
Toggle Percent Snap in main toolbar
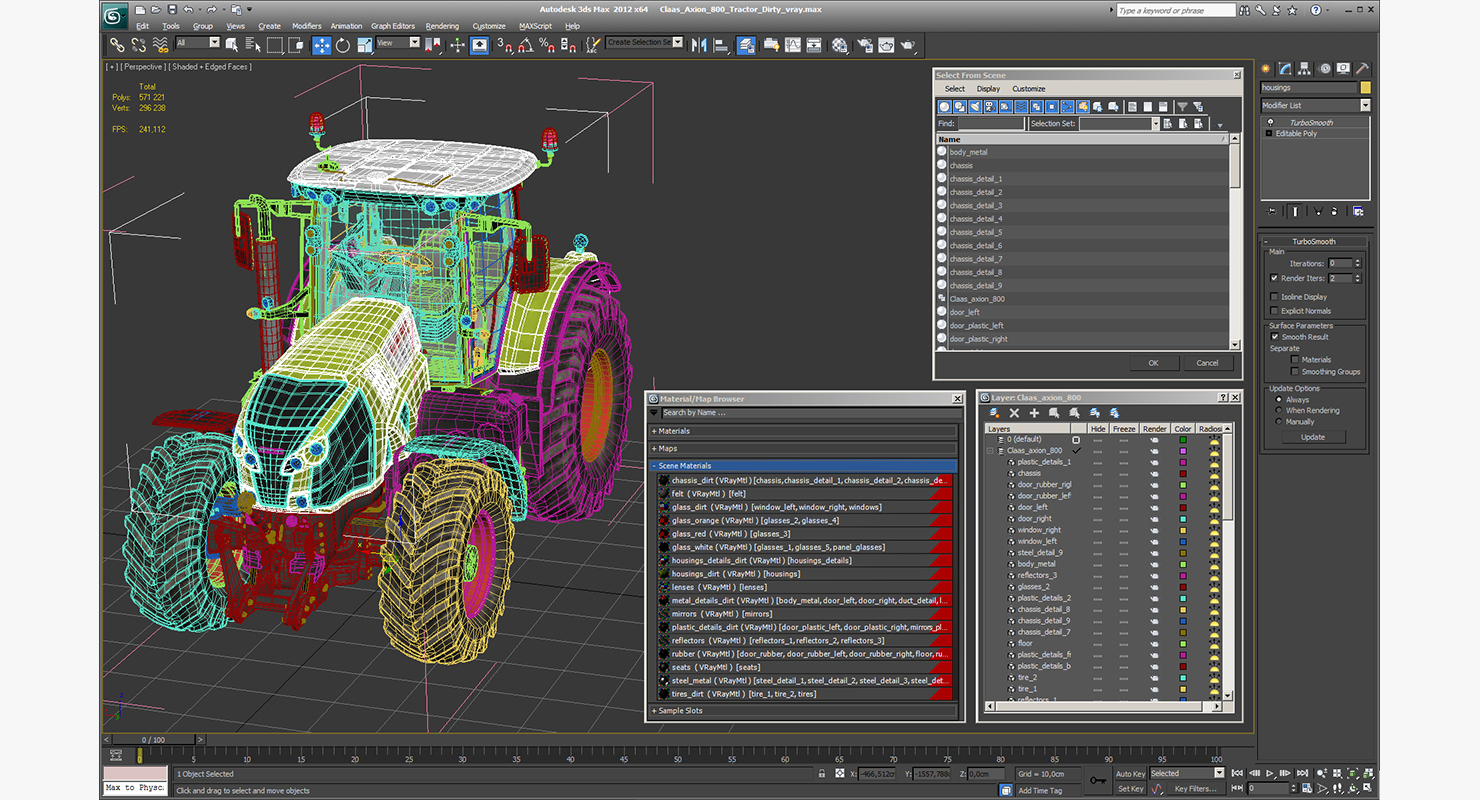[x=547, y=45]
